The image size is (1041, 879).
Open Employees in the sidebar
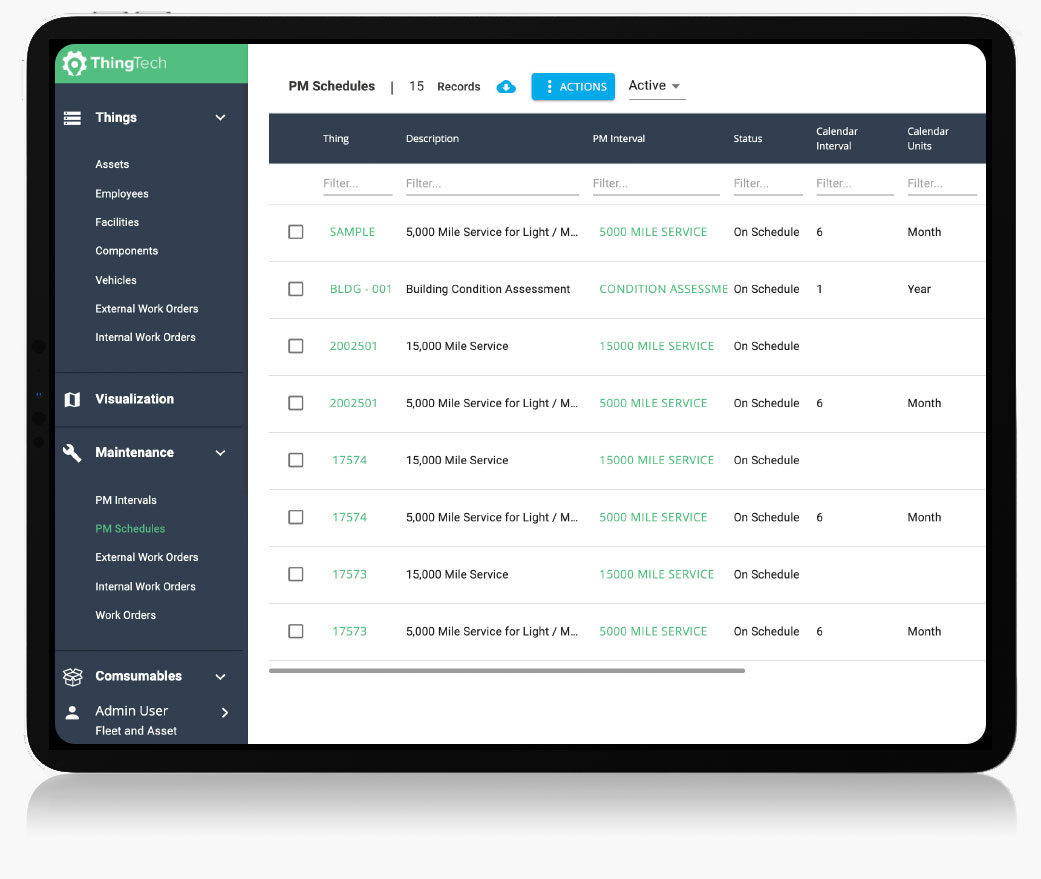(121, 193)
